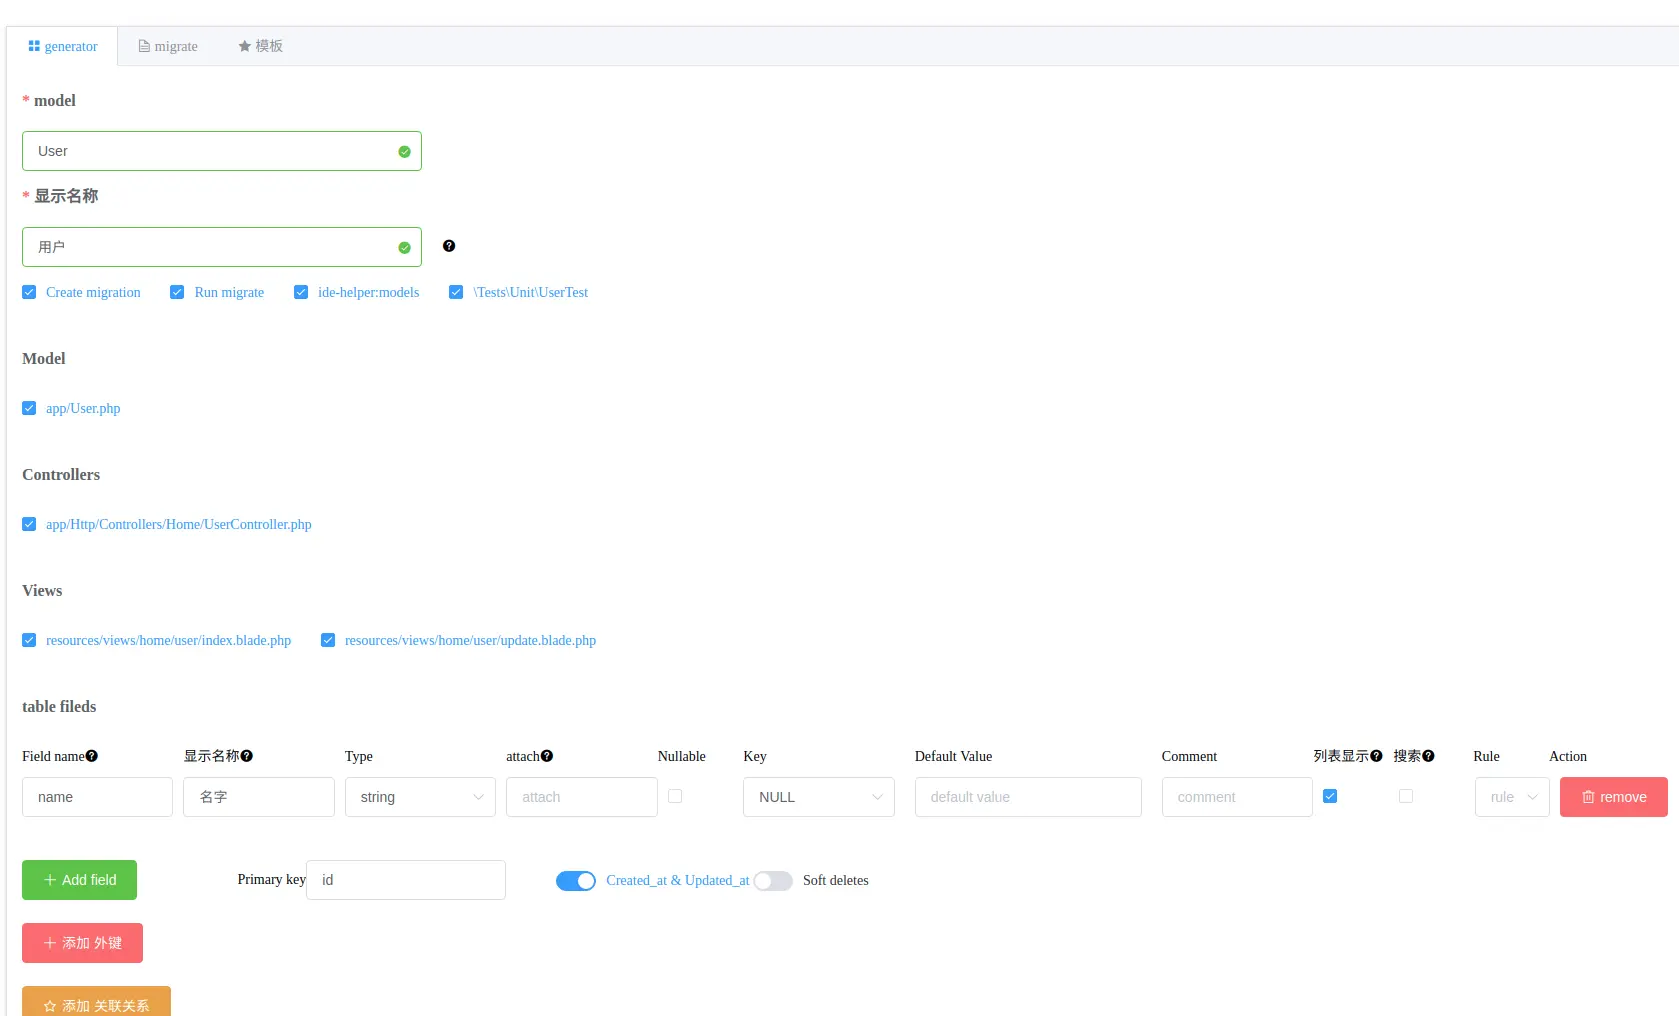The width and height of the screenshot is (1679, 1016).
Task: Toggle the Created_at & Updated_at switch
Action: [x=575, y=881]
